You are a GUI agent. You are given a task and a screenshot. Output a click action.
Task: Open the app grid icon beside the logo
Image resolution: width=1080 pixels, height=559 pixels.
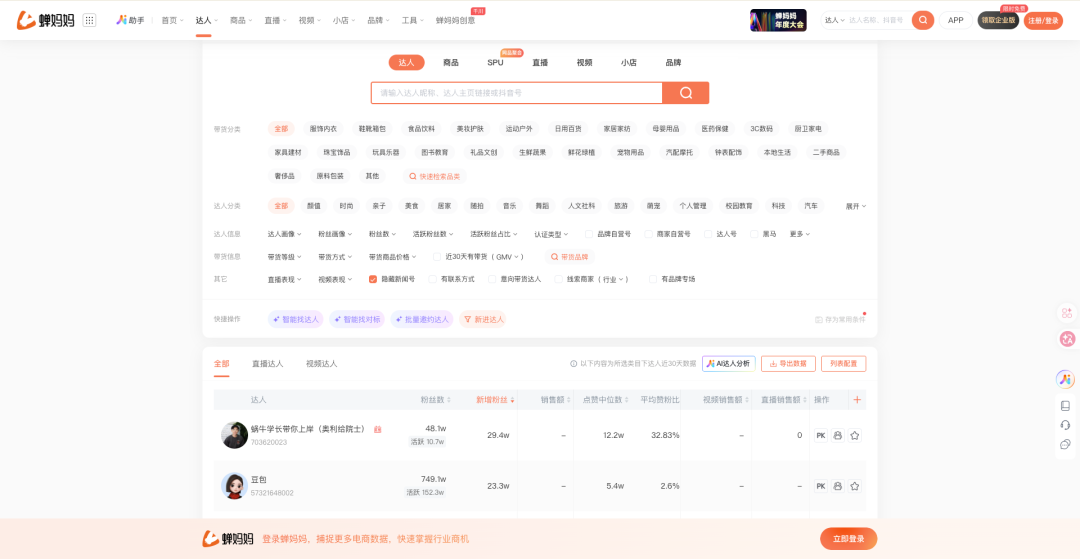89,20
